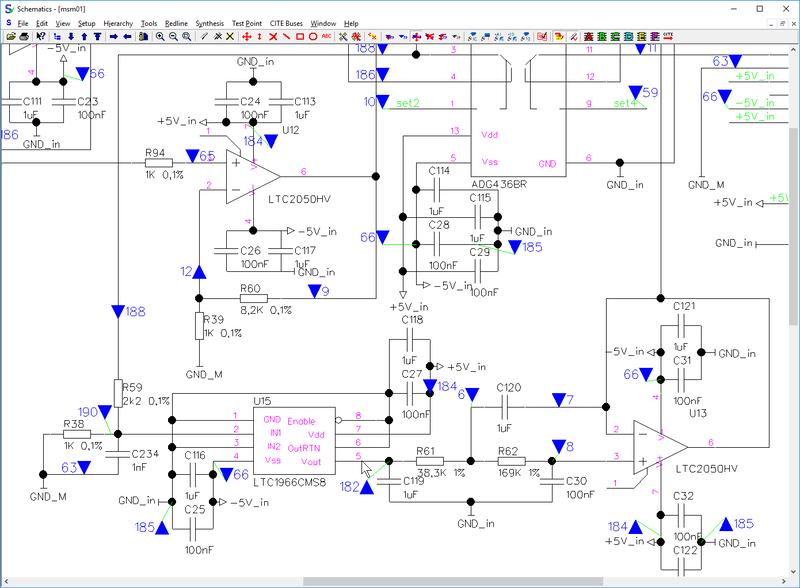The image size is (800, 588).
Task: Open the File menu
Action: click(x=23, y=23)
